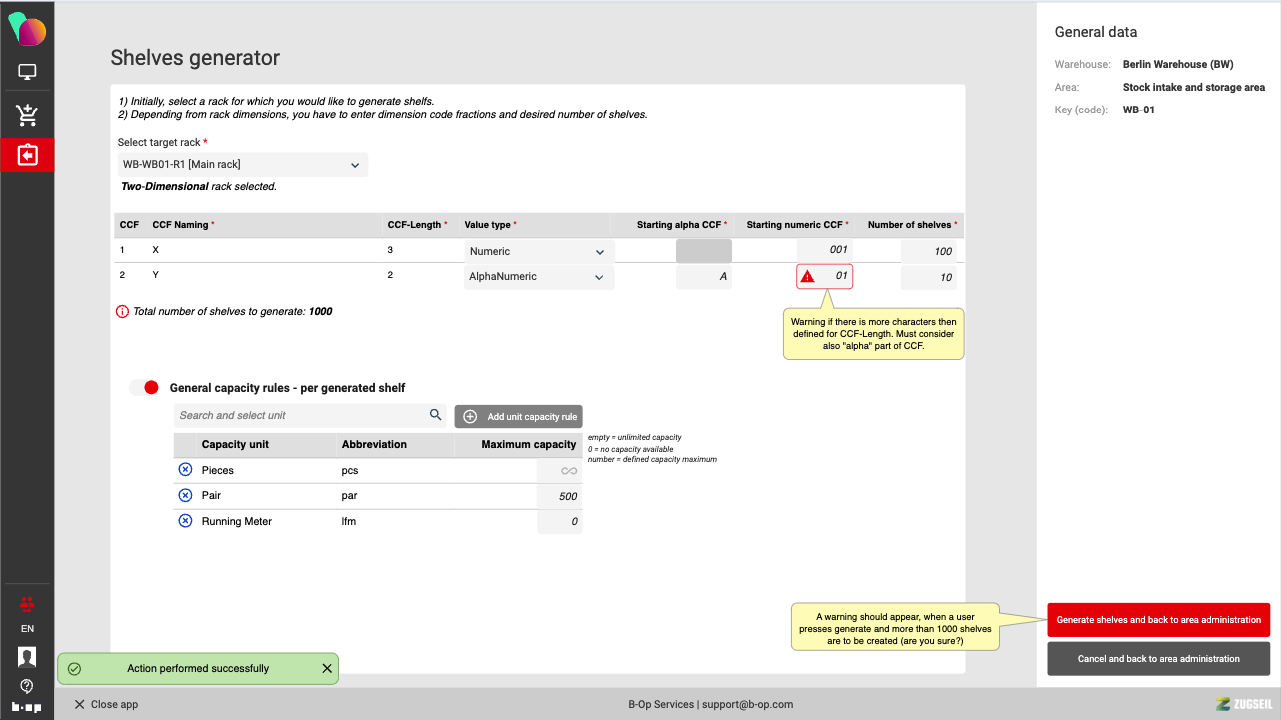Remove the Running Meter capacity row

(x=185, y=521)
